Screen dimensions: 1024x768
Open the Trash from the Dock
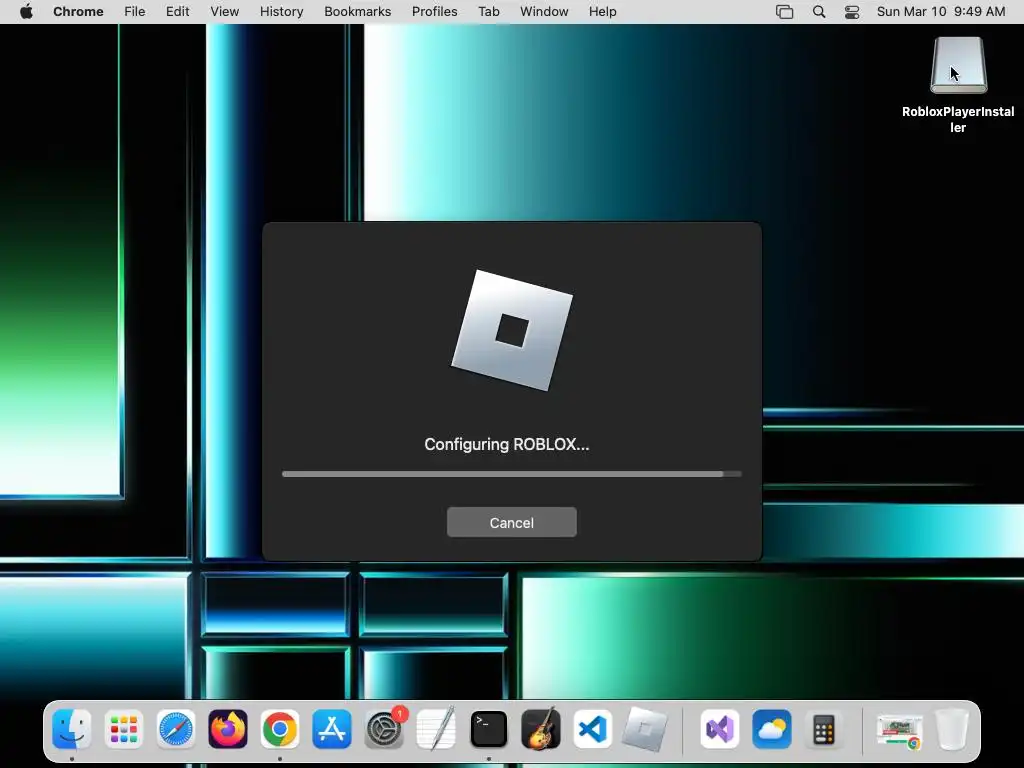click(x=952, y=729)
